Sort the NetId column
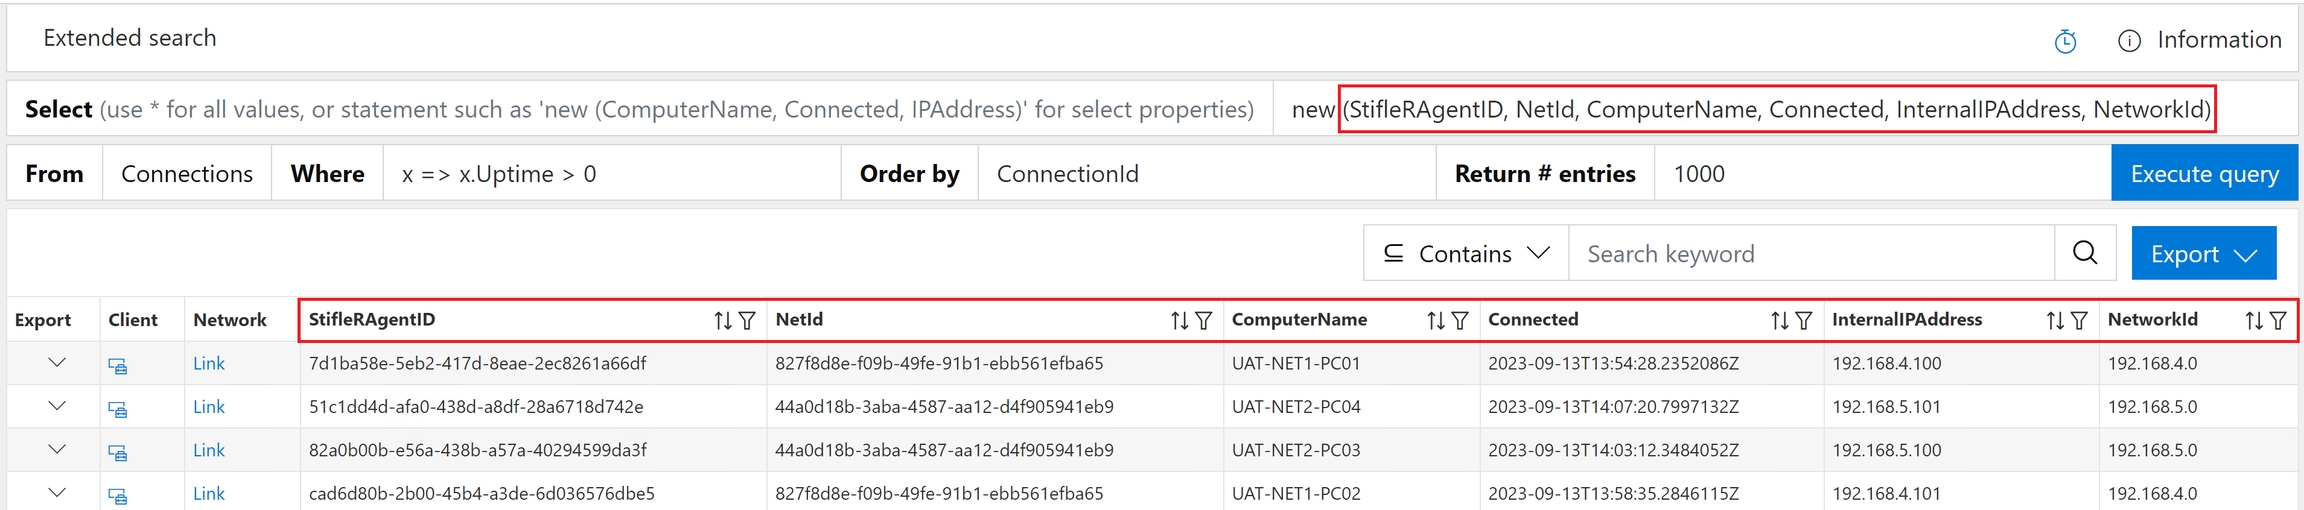Image resolution: width=2304 pixels, height=510 pixels. coord(1179,321)
